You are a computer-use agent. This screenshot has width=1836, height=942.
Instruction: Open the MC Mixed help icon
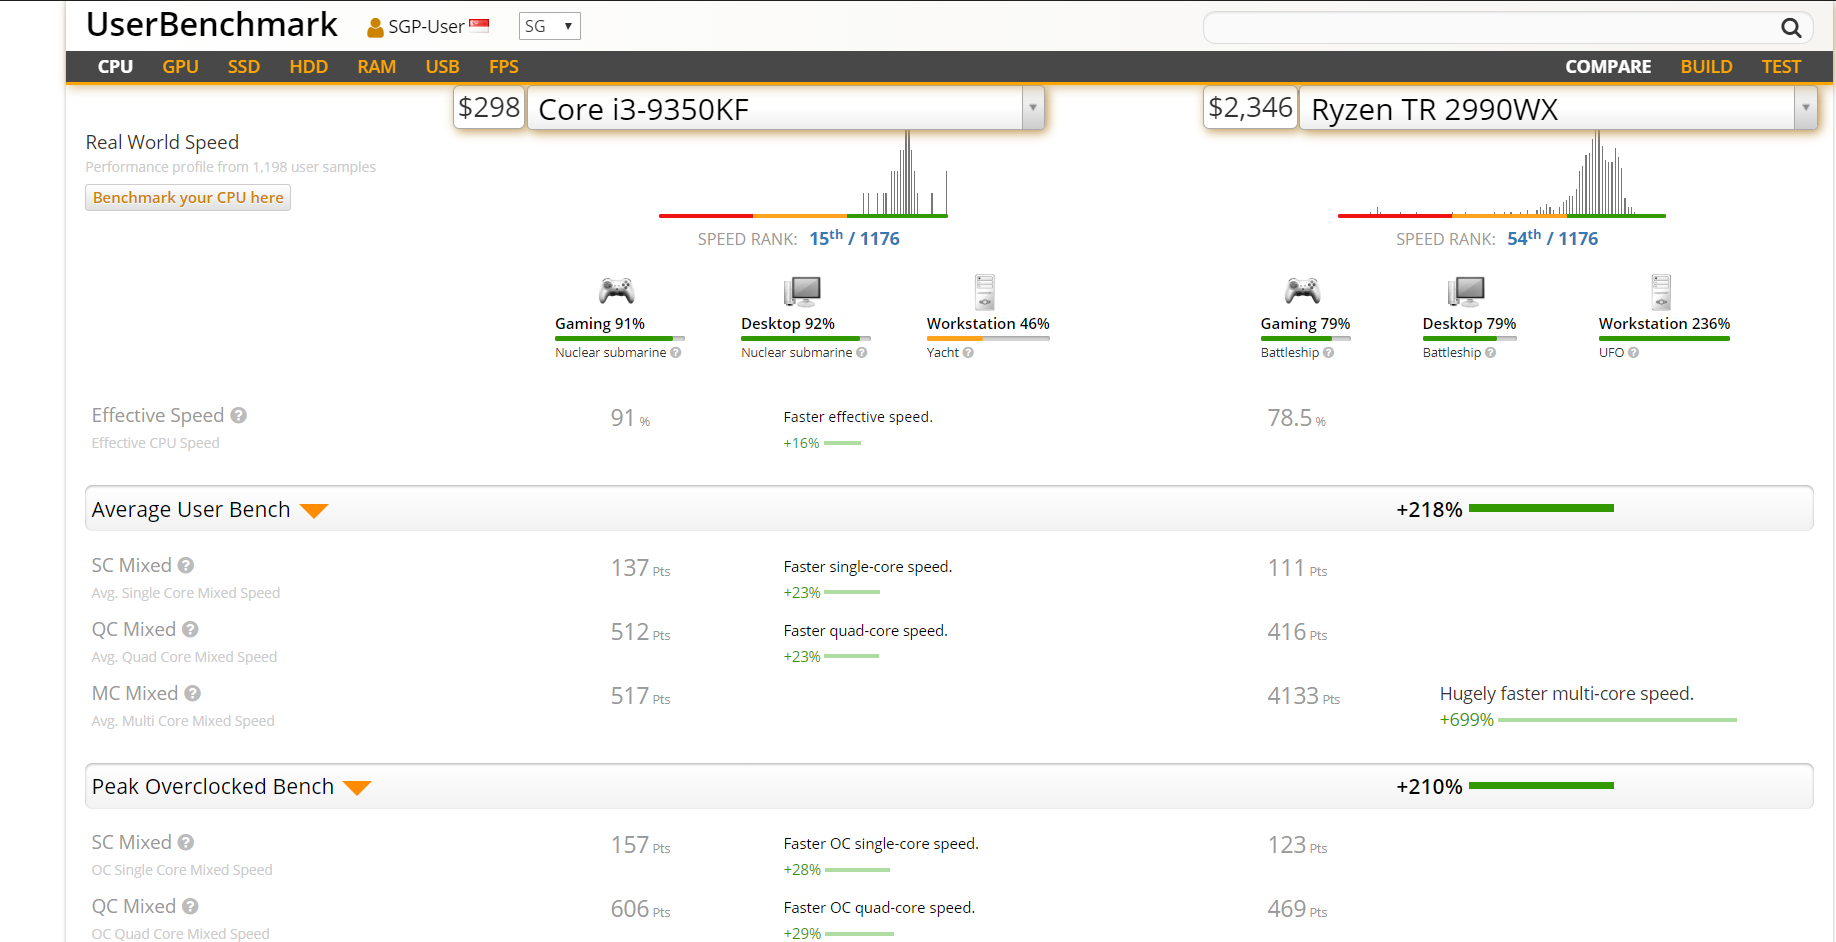(192, 693)
